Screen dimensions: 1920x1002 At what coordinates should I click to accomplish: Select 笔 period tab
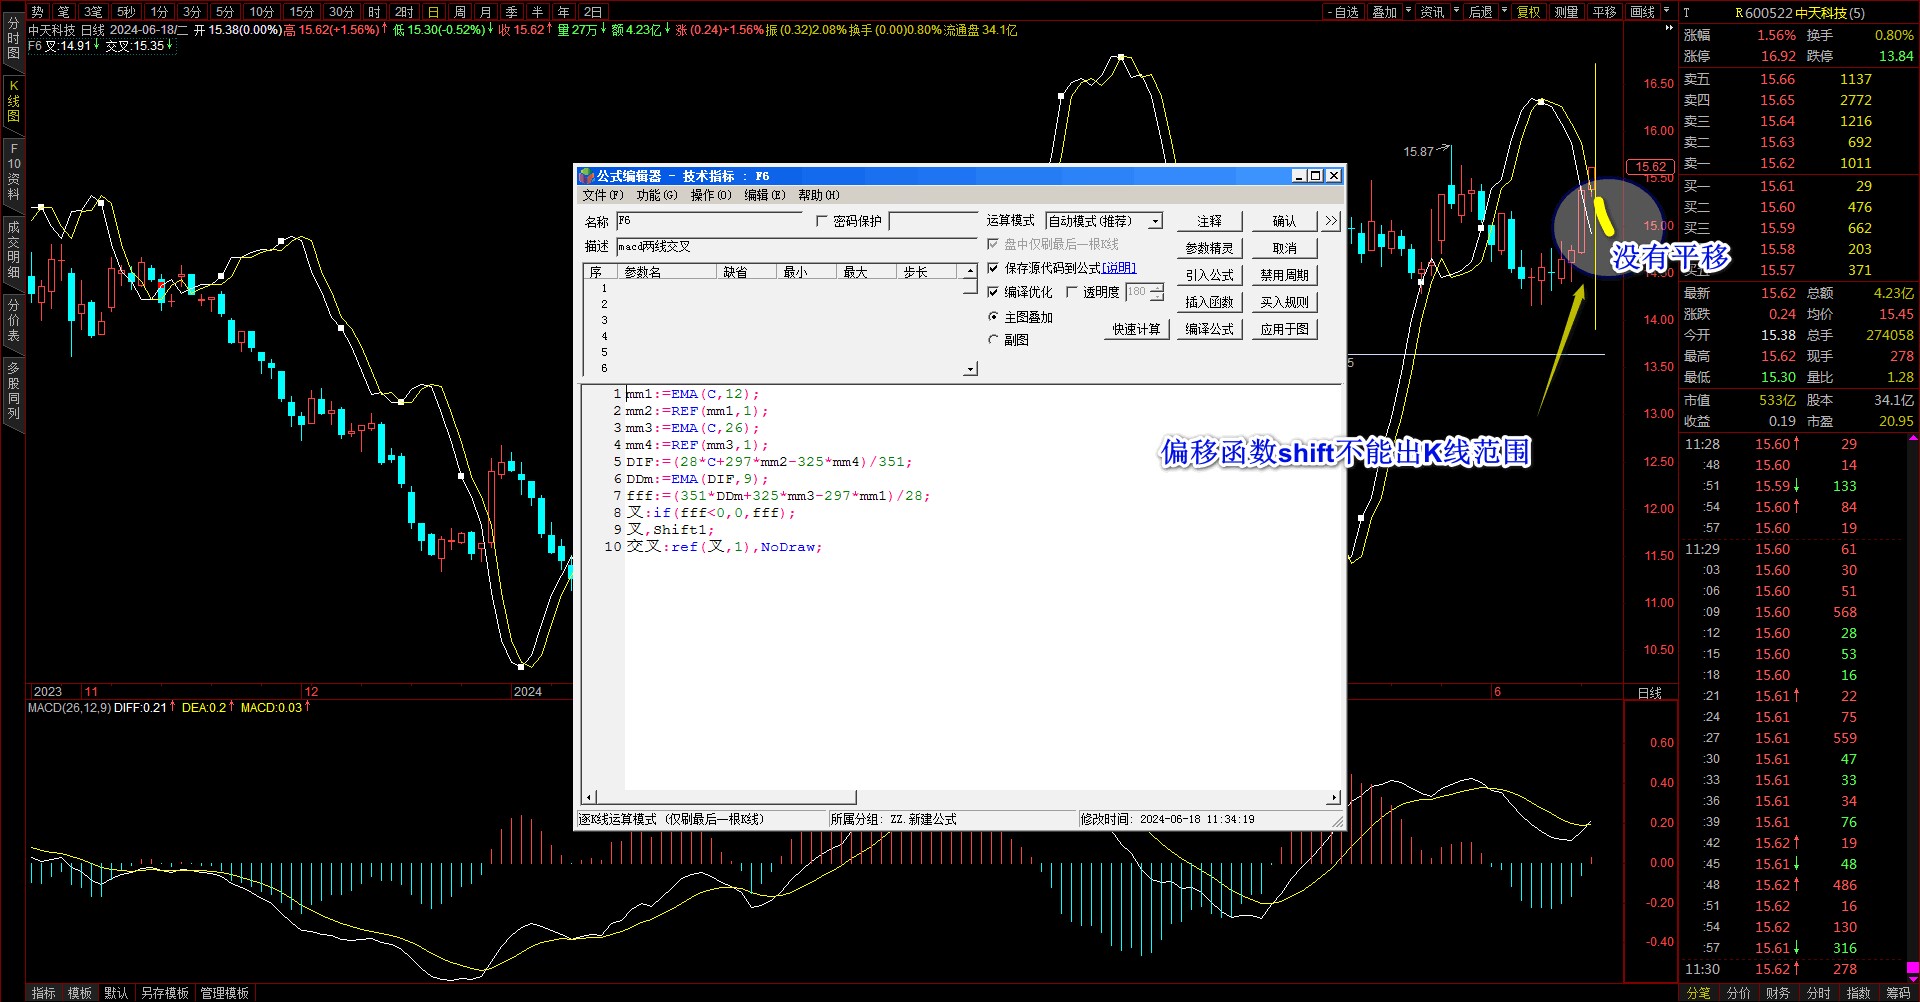pyautogui.click(x=64, y=12)
